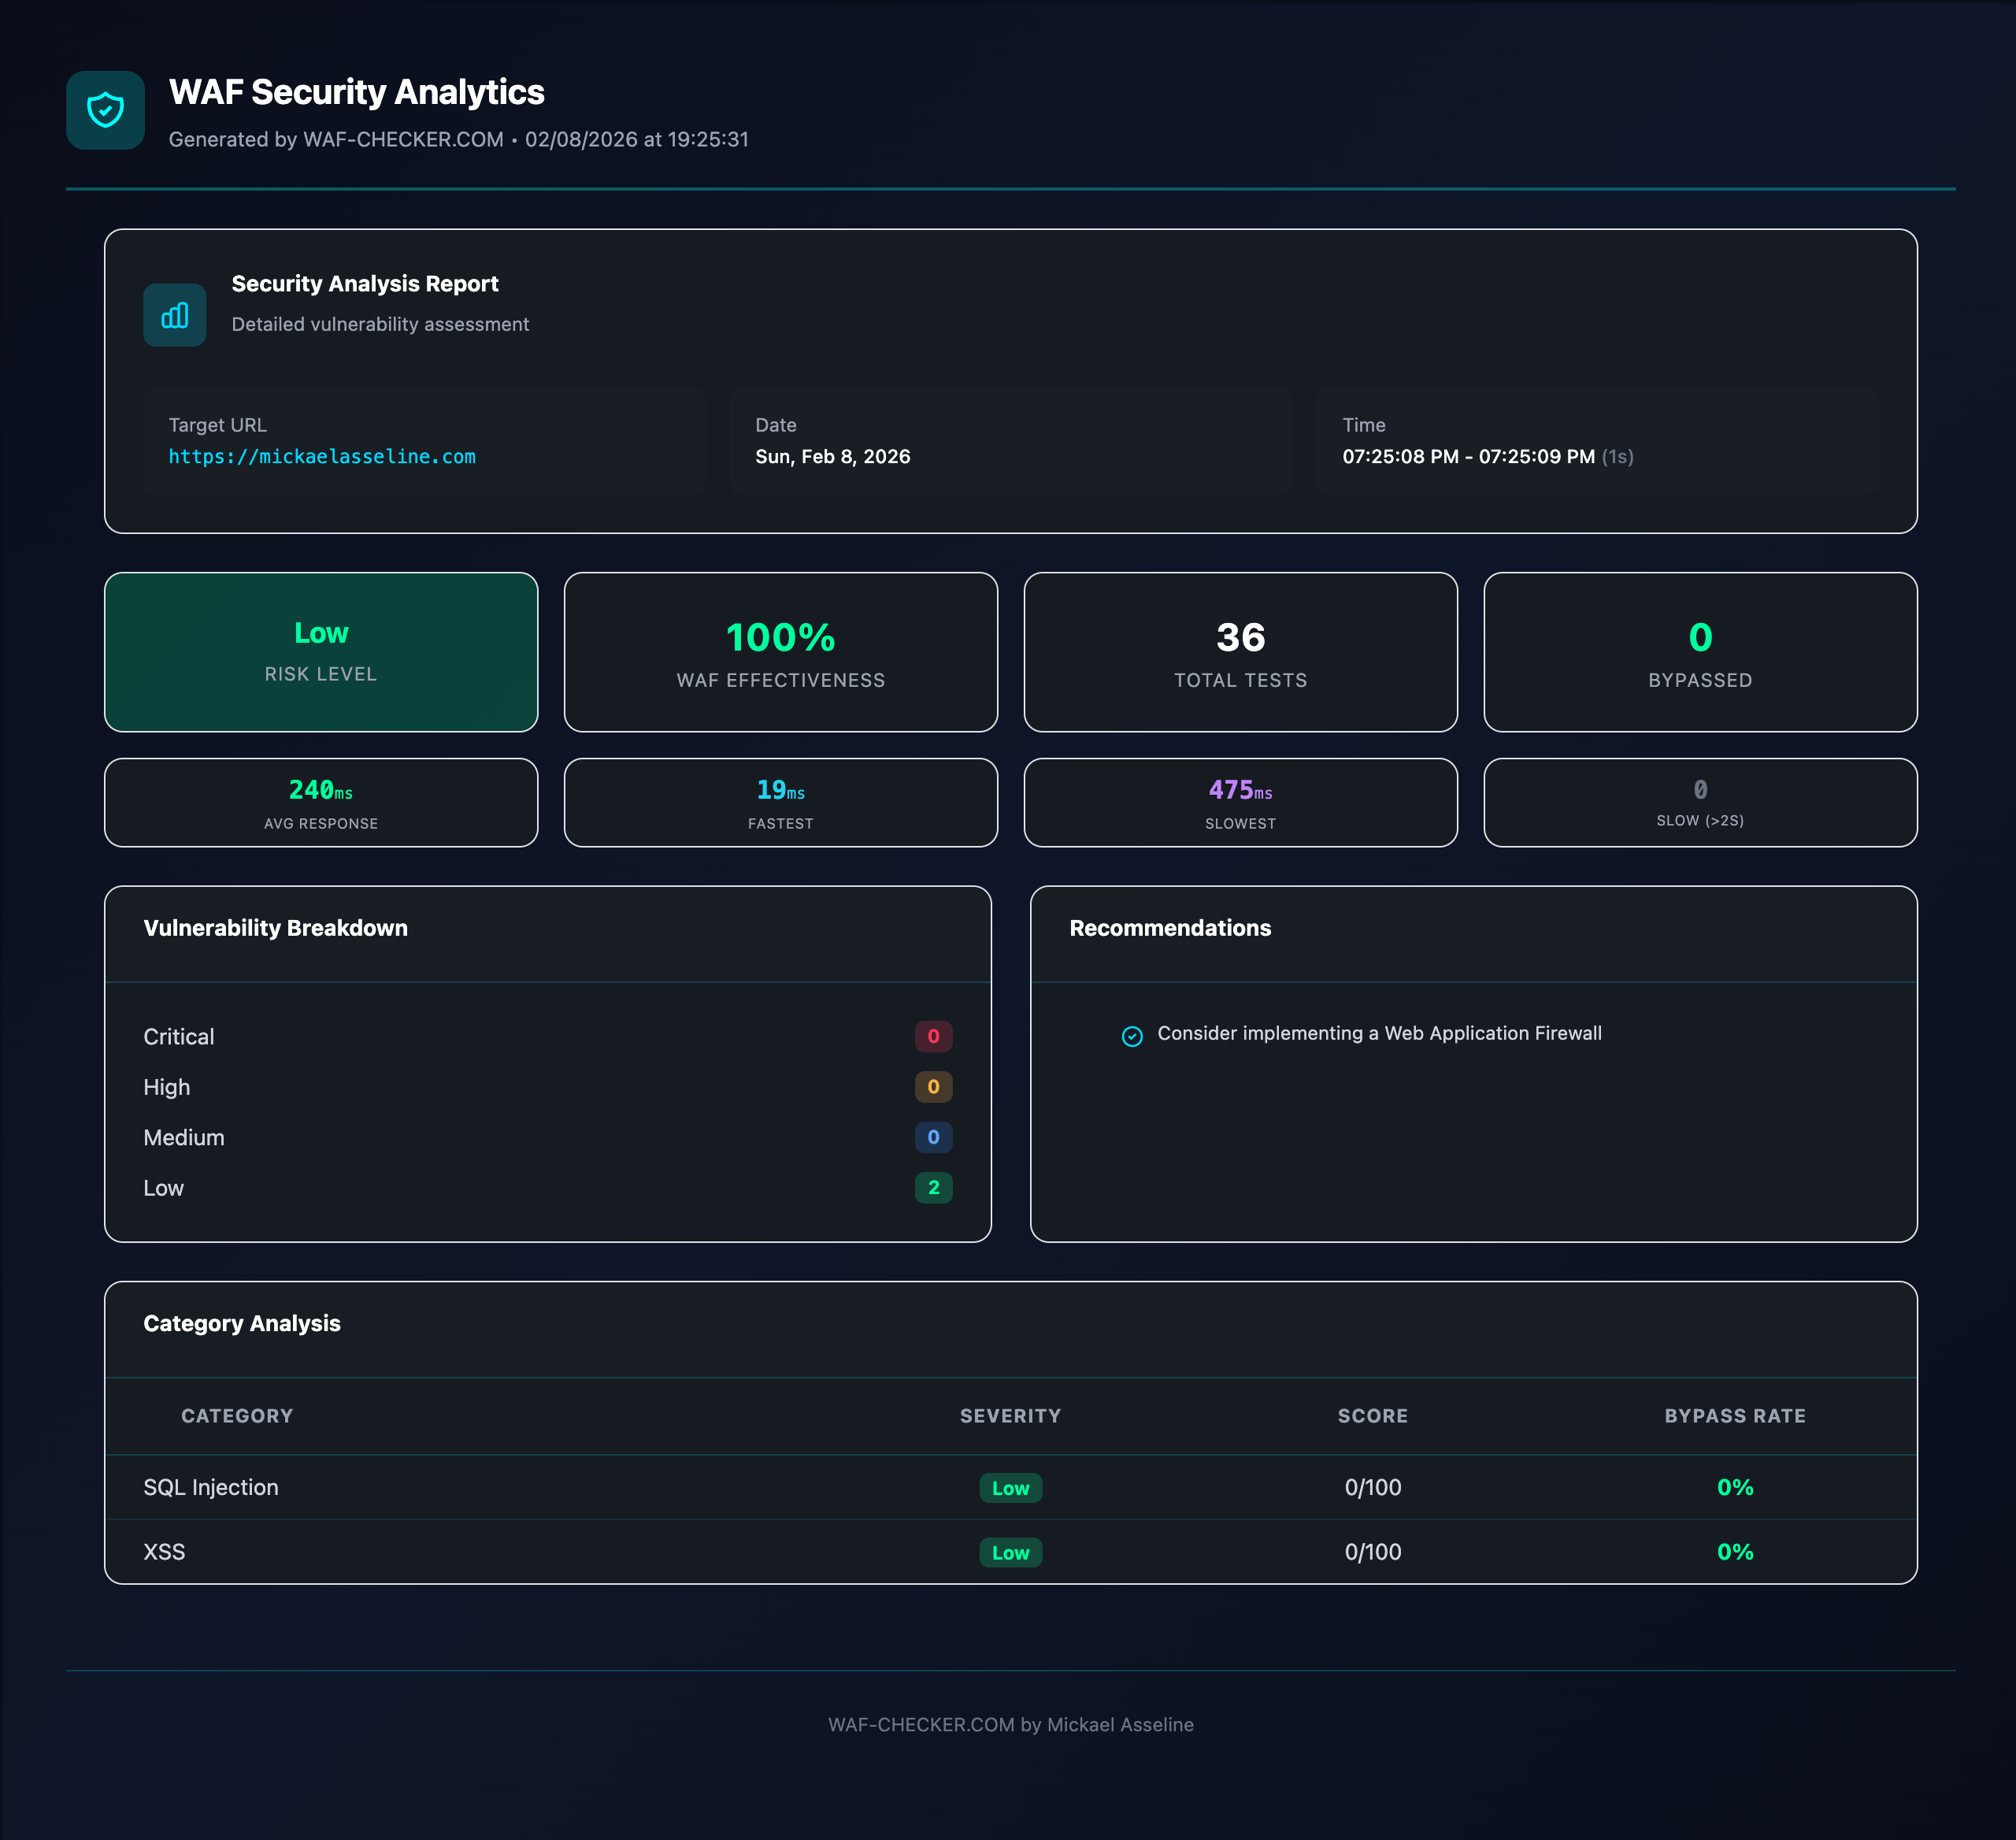2016x1840 pixels.
Task: Click the shield checkmark logo icon
Action: 105,110
